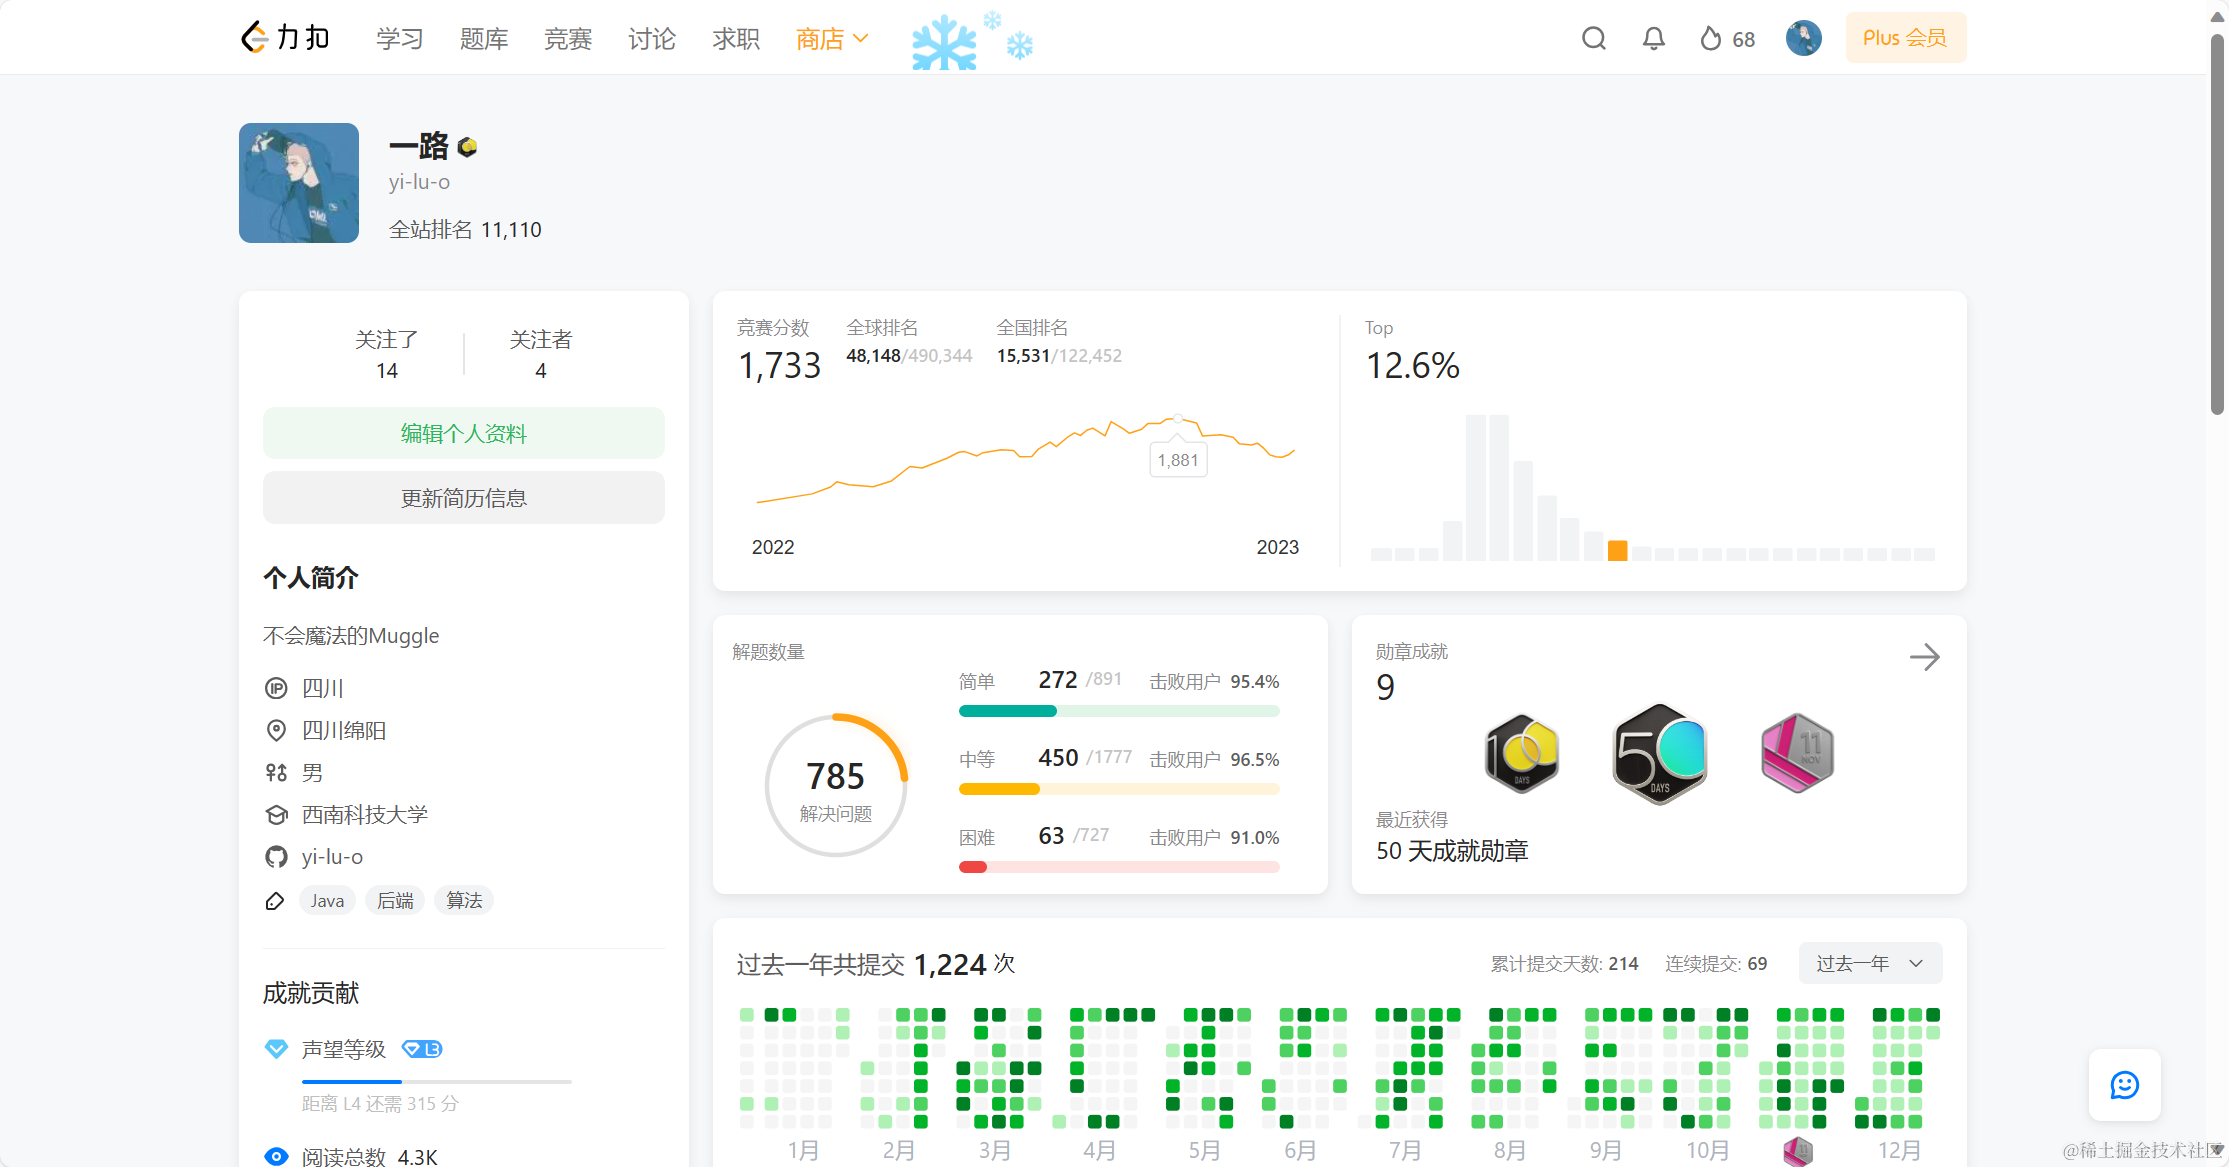Click the Plus 会员 button
This screenshot has height=1167, width=2229.
(x=1904, y=38)
